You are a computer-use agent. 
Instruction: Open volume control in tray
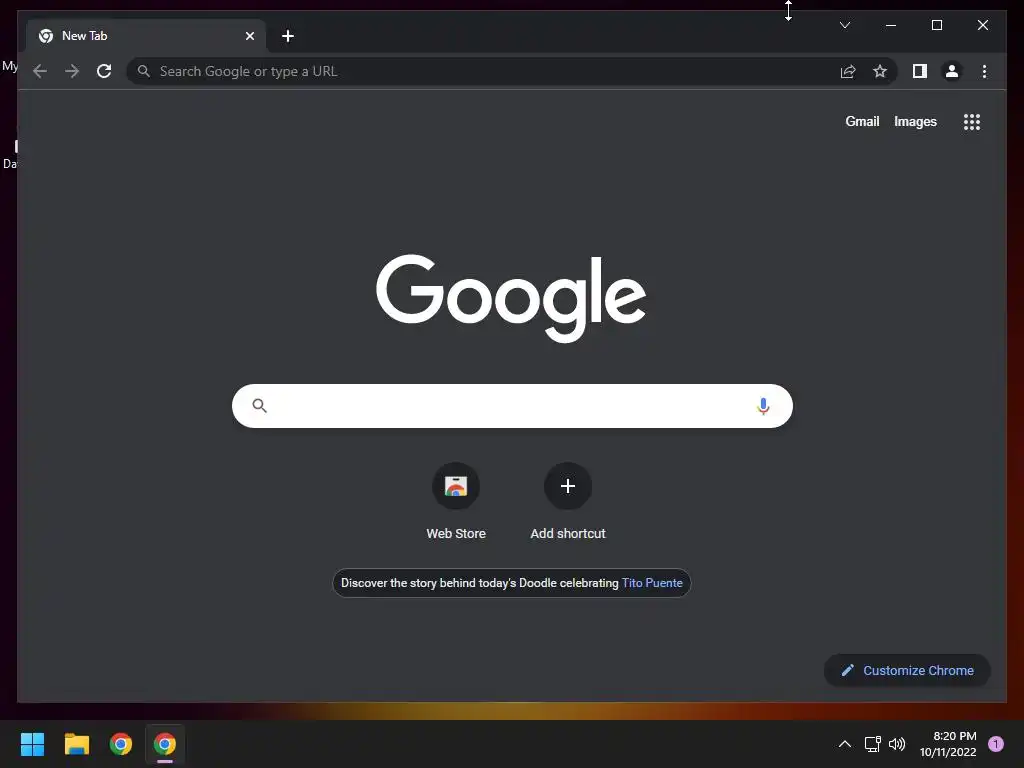point(897,744)
